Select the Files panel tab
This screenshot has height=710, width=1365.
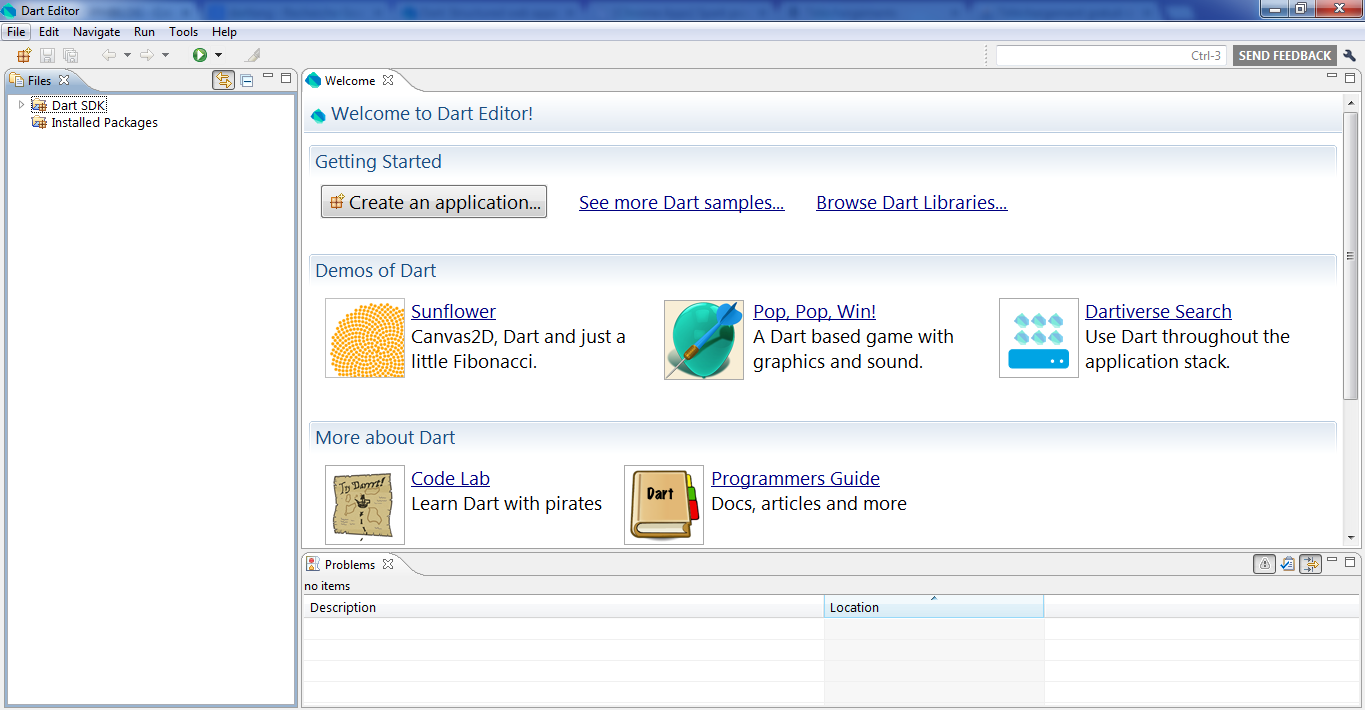pos(39,81)
